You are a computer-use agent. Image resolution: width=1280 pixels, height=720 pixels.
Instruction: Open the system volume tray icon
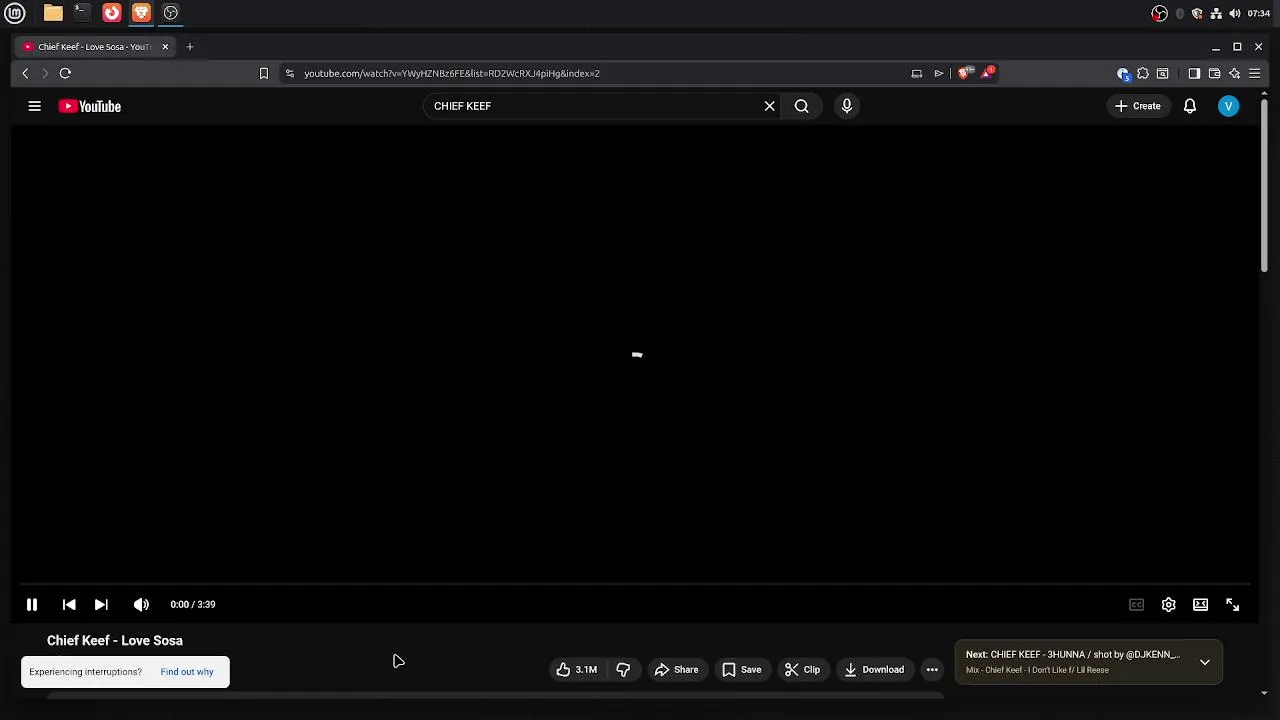[x=1235, y=13]
